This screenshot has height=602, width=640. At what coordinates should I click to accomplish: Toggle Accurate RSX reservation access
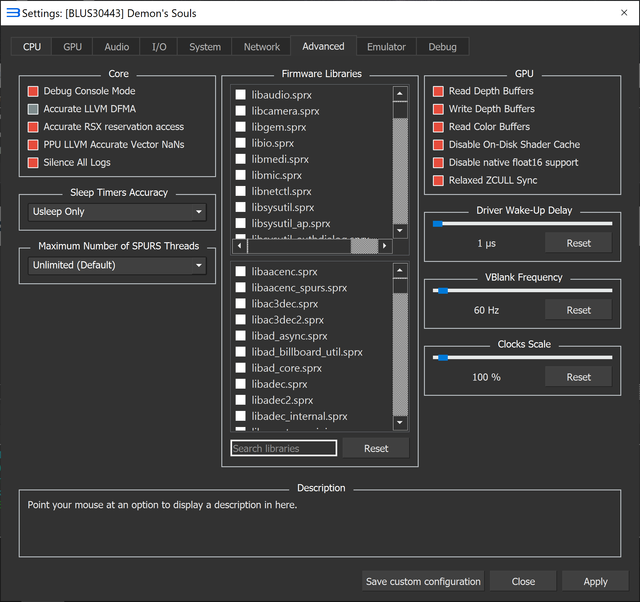[33, 127]
